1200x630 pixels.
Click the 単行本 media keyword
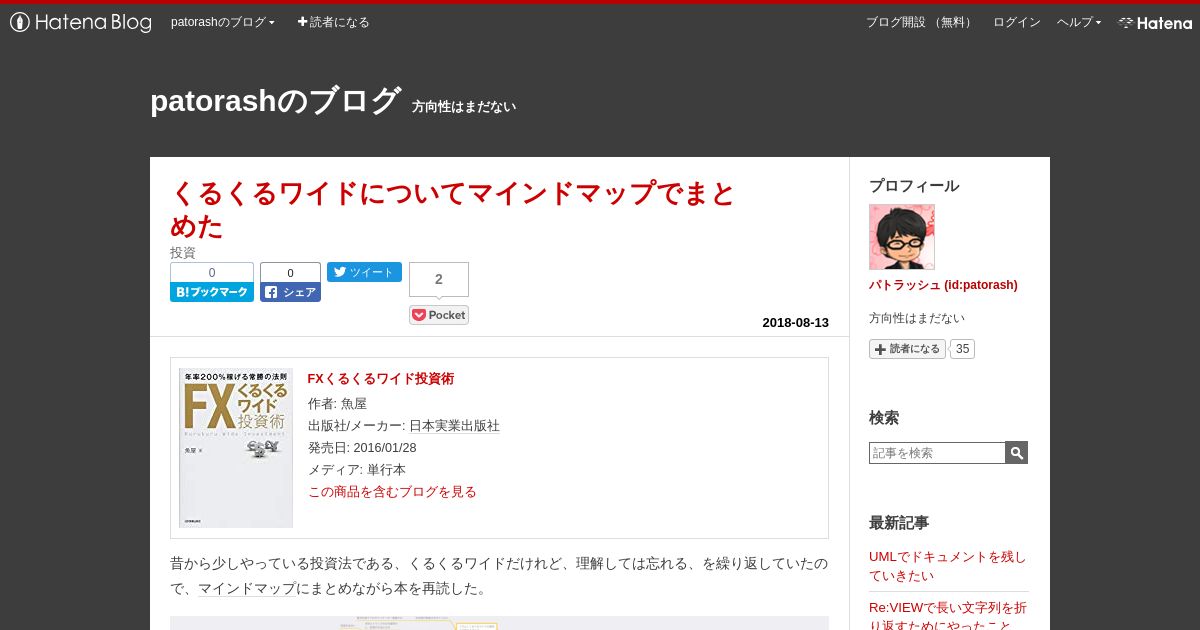pos(386,469)
